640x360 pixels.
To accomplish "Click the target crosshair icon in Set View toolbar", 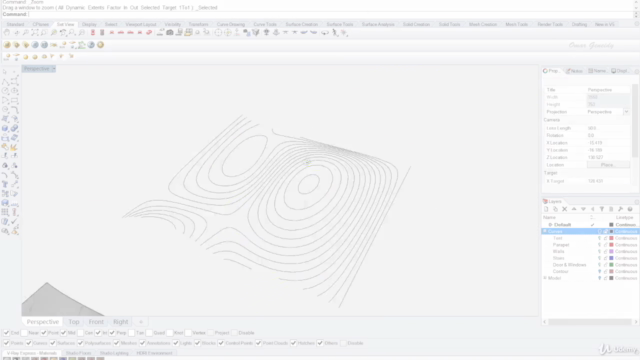I will pyautogui.click(x=218, y=33).
